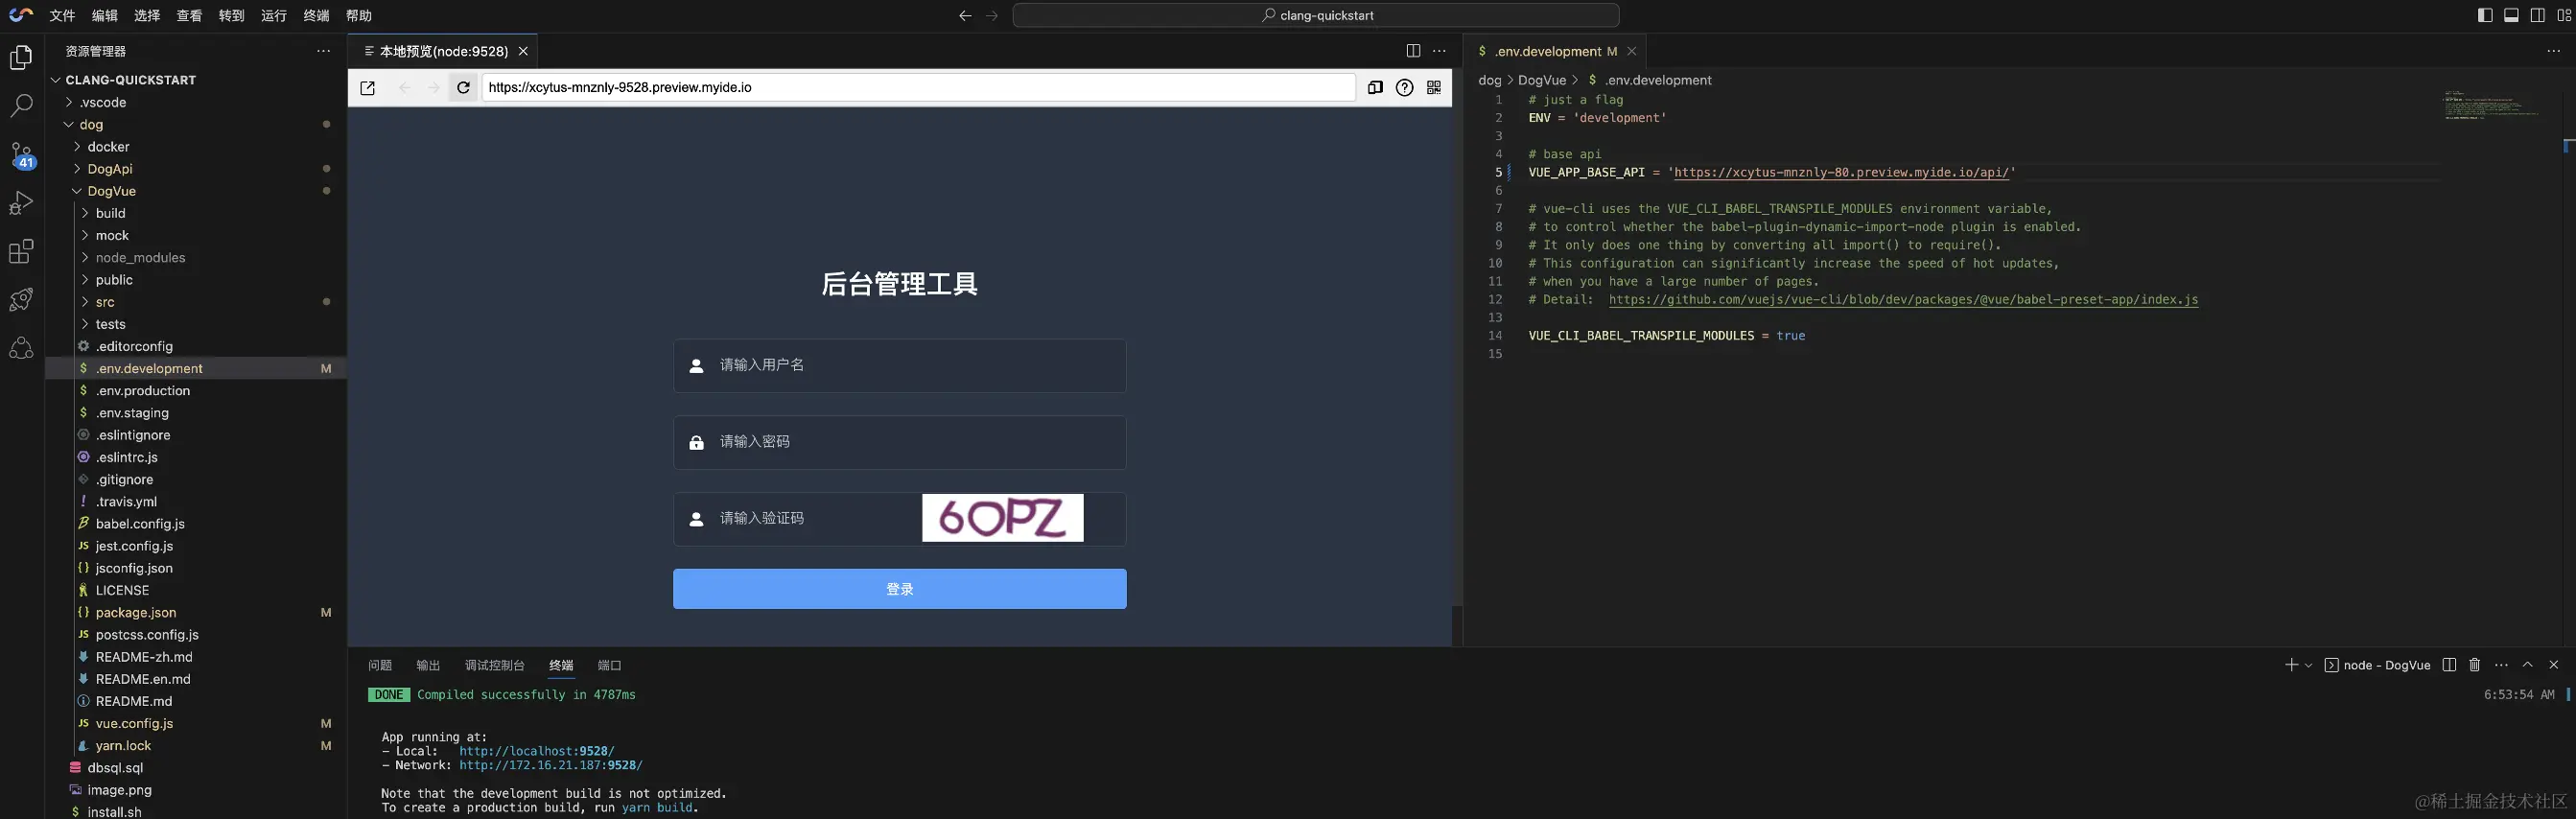Open the VUE_APP_BASE_API URL link in editor
The width and height of the screenshot is (2576, 819).
pyautogui.click(x=1841, y=172)
